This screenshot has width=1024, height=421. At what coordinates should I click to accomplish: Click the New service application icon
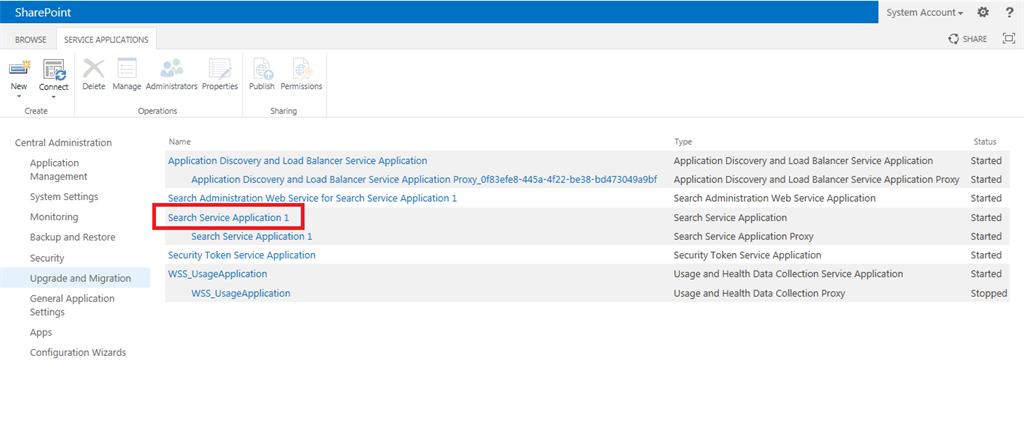(x=19, y=69)
